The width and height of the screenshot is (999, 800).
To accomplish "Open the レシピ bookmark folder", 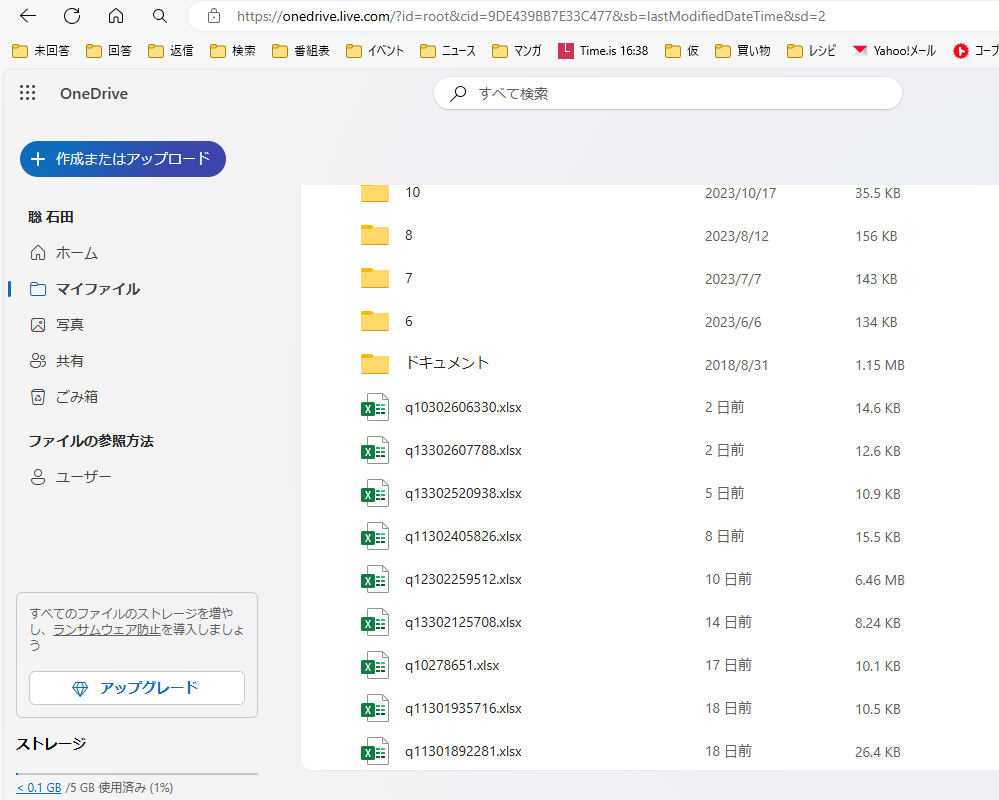I will tap(811, 51).
